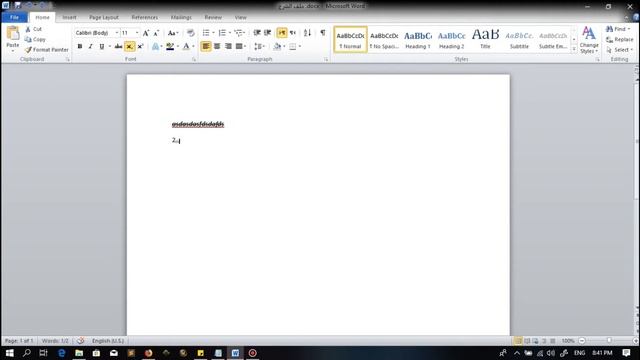
Task: Open the Replace dialog
Action: pos(620,39)
